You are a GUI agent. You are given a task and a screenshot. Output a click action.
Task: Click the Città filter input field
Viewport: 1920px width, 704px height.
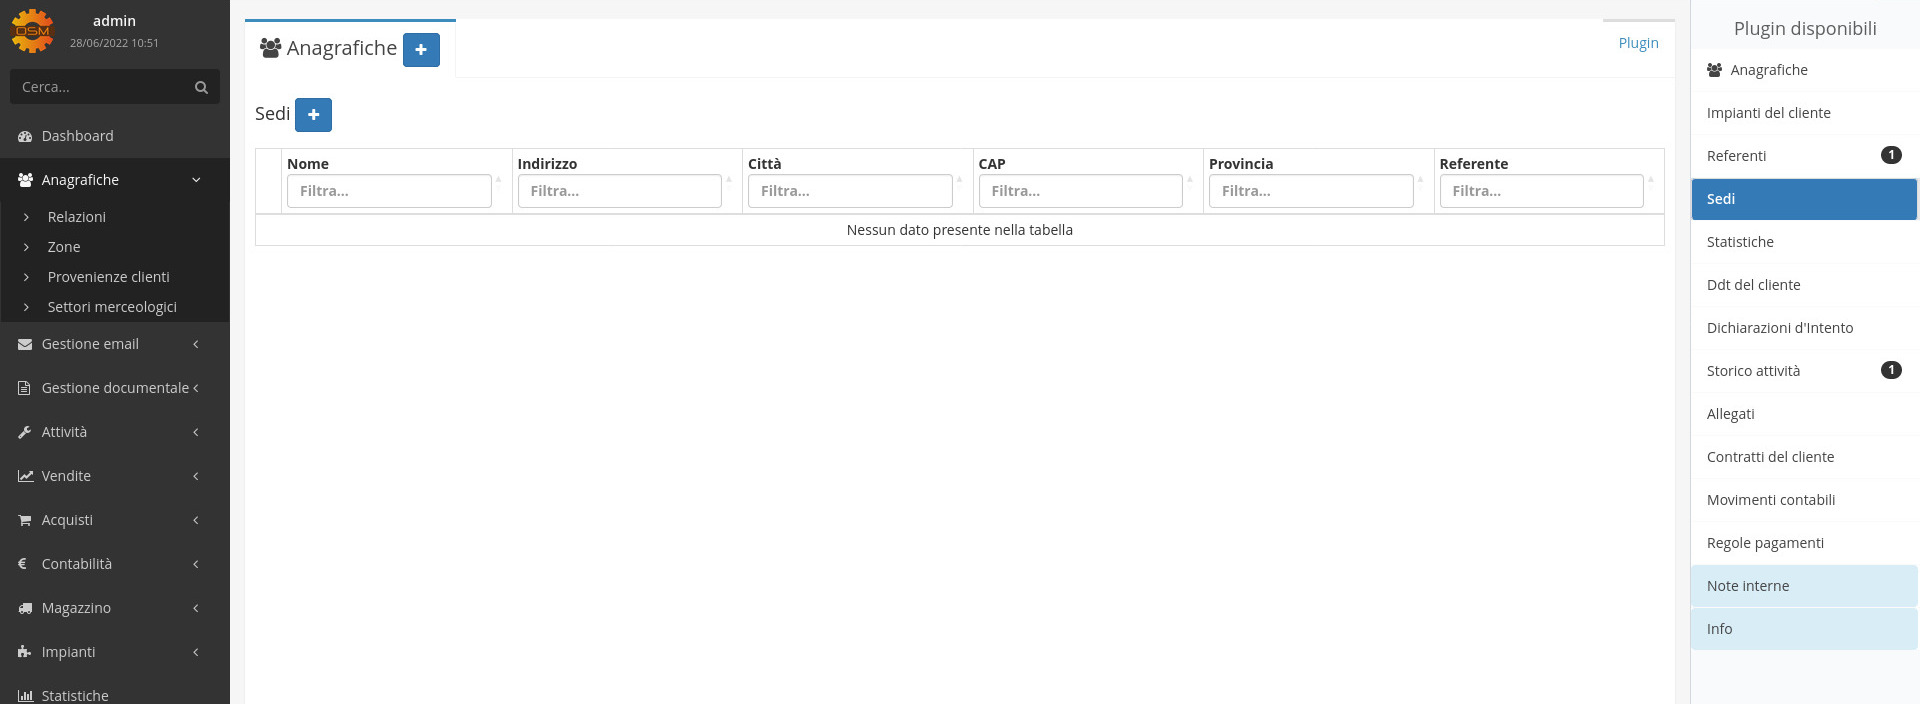849,191
